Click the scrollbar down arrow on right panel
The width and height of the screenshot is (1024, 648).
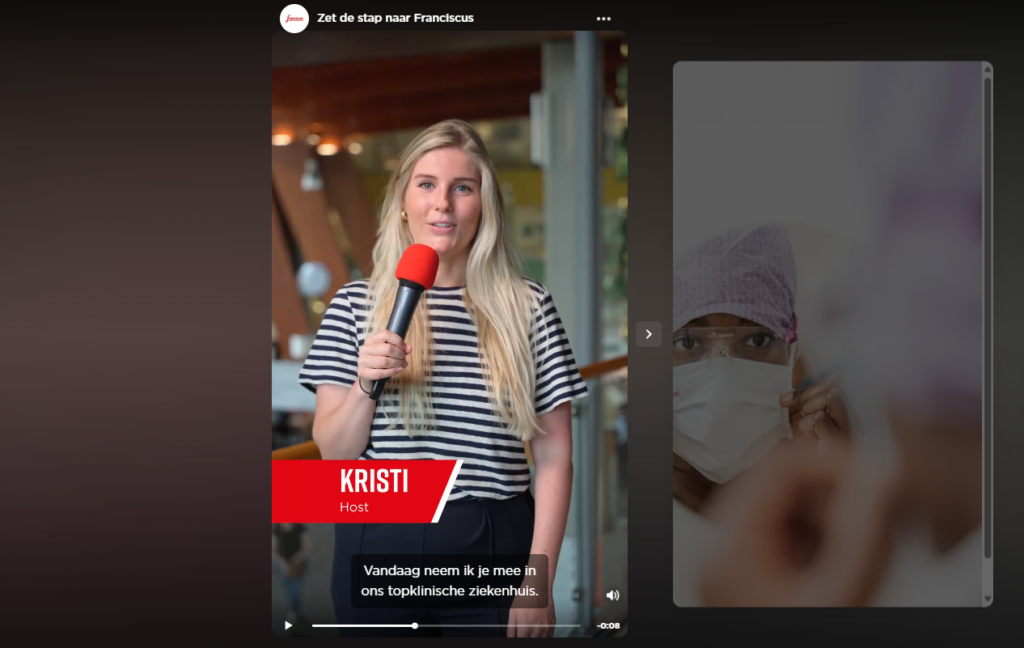[988, 600]
